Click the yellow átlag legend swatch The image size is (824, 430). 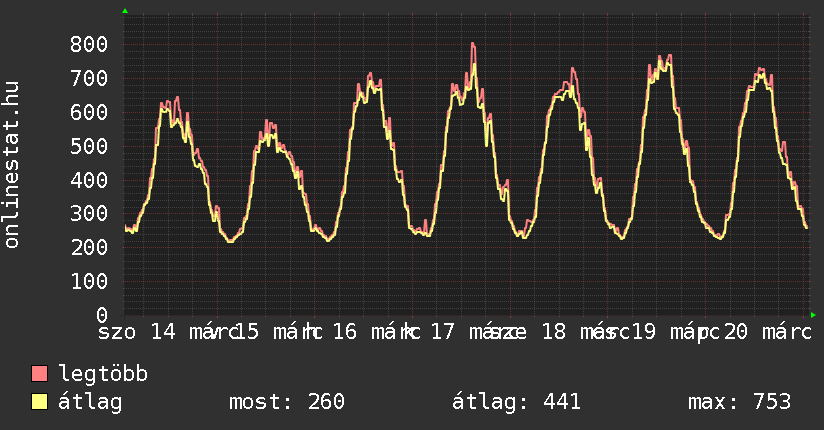coord(40,402)
